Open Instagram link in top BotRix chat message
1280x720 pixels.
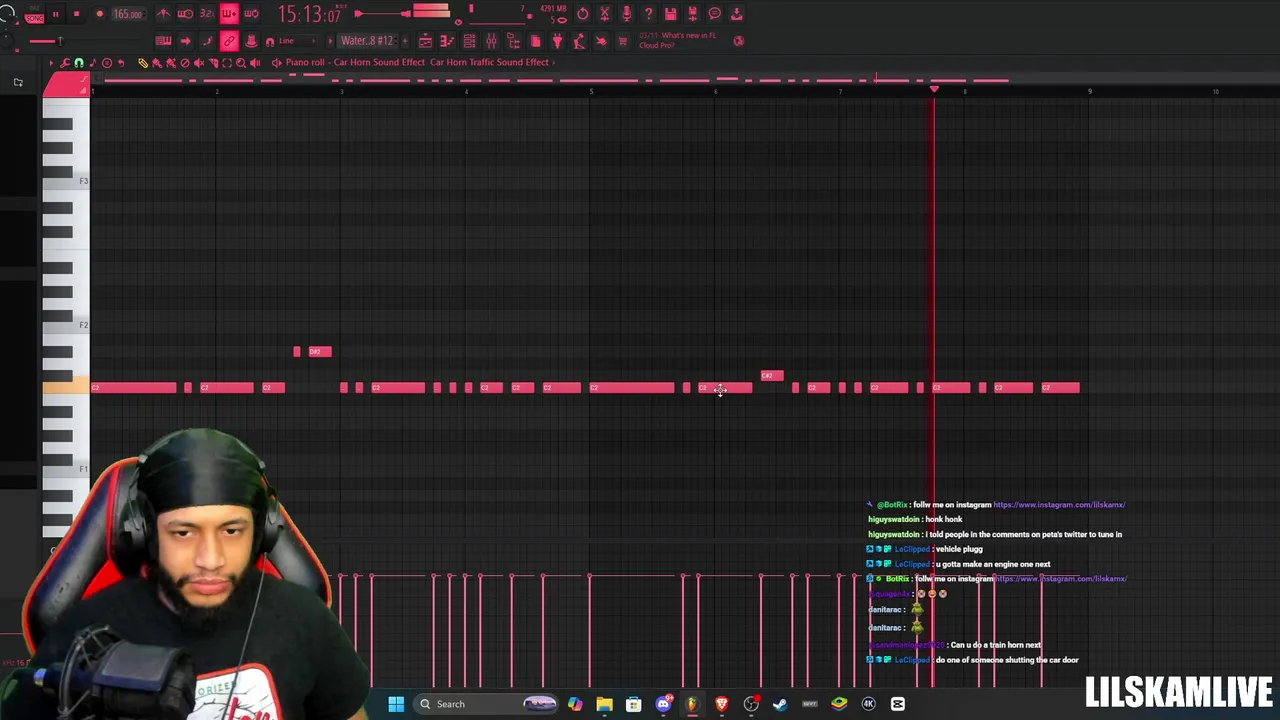pyautogui.click(x=1059, y=505)
